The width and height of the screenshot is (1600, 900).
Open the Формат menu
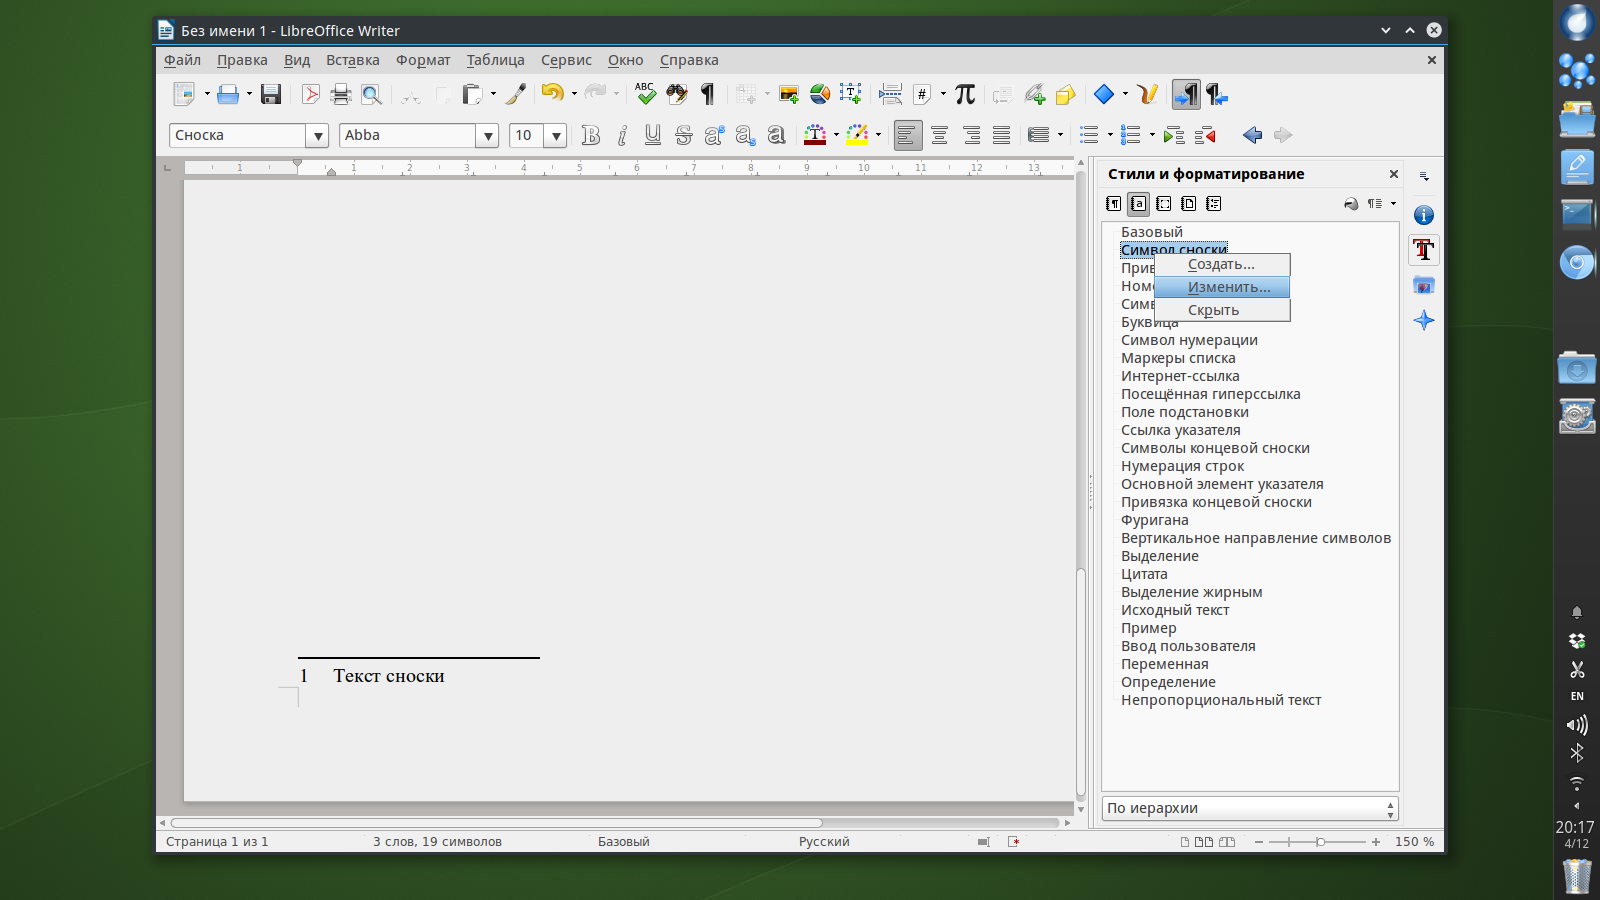coord(422,60)
